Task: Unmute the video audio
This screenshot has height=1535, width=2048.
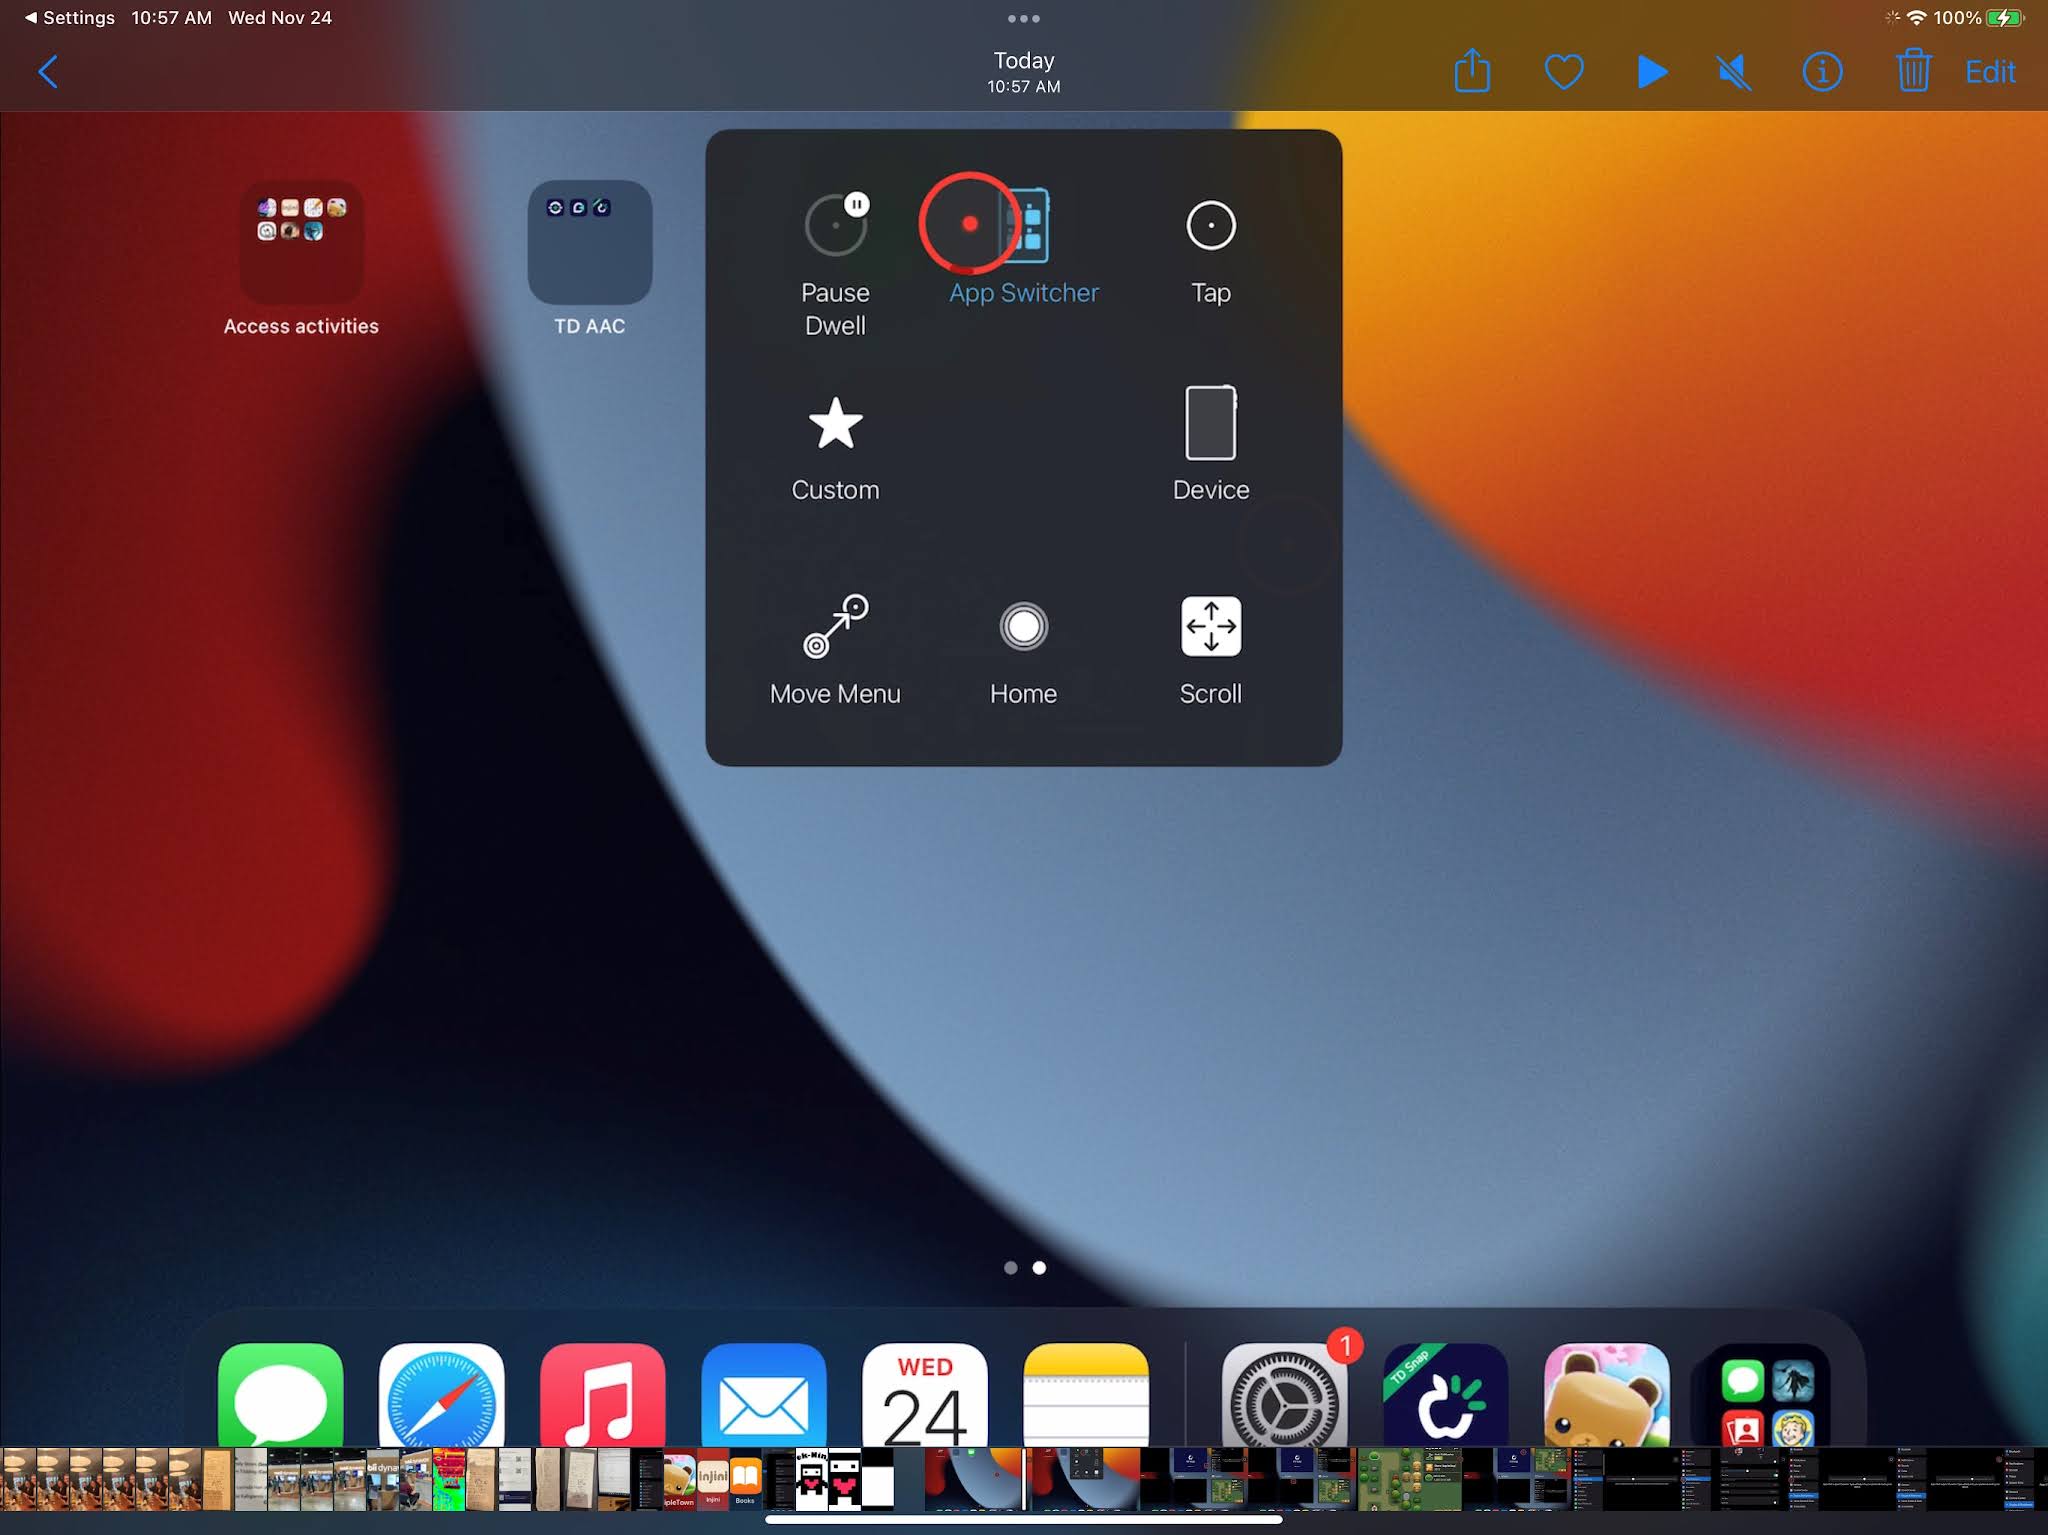Action: click(1733, 71)
